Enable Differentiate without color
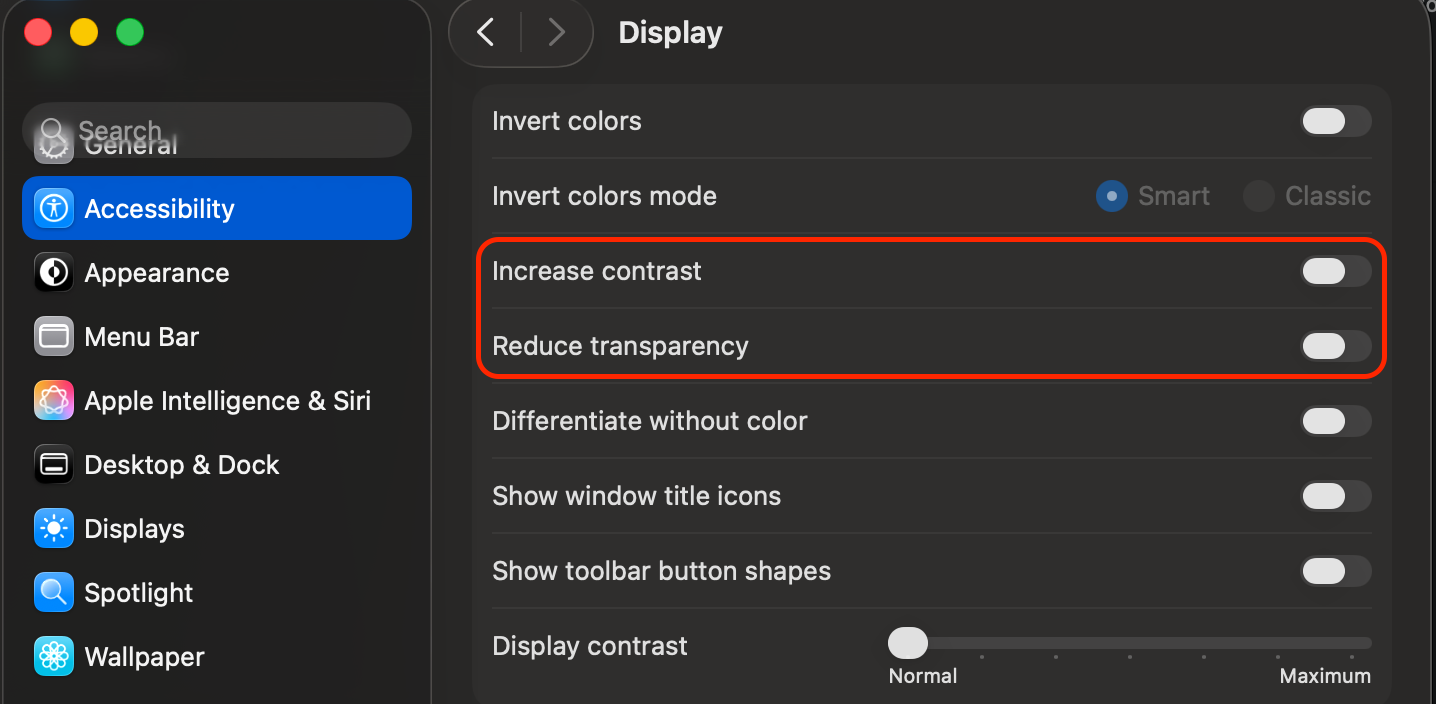This screenshot has width=1436, height=704. click(x=1335, y=421)
